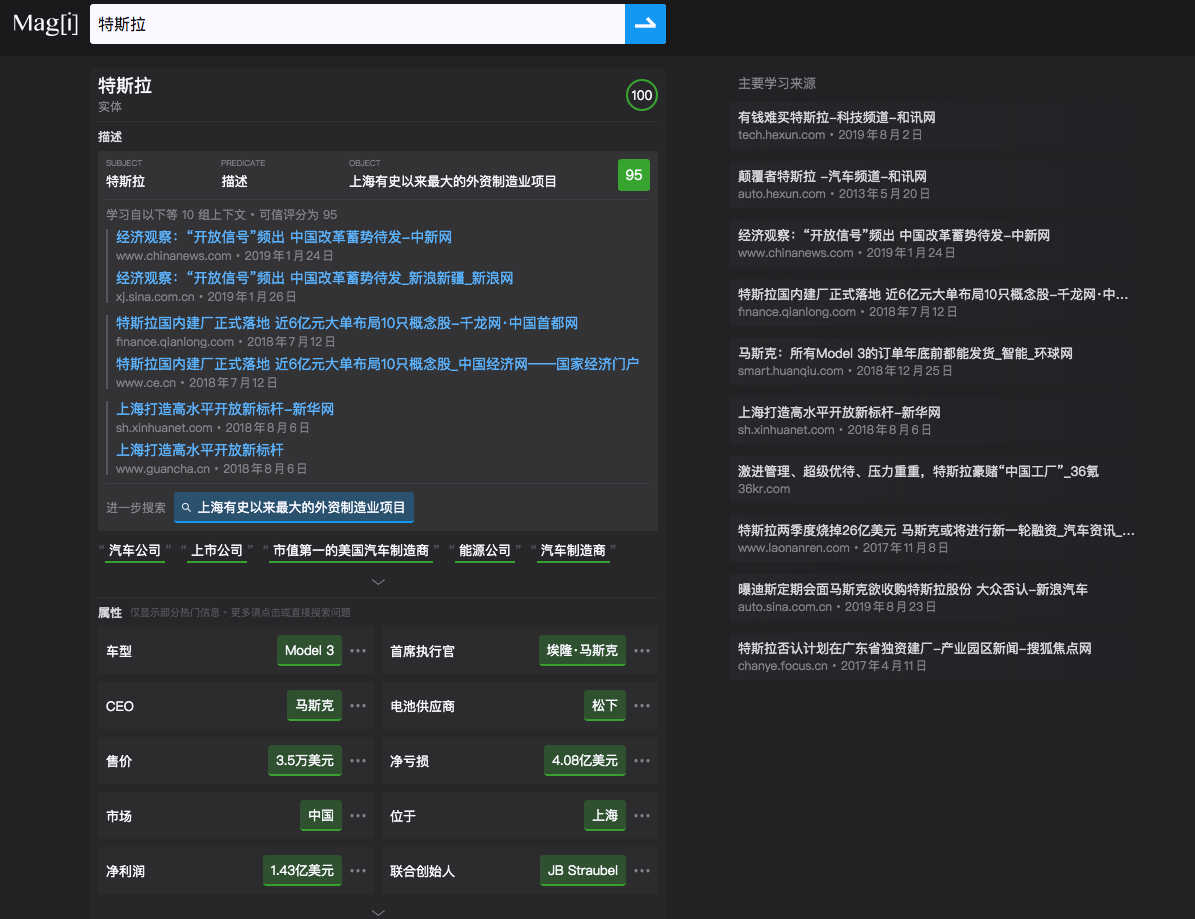Screen dimensions: 1195x919
Task: Select the 汽车制造商 tag
Action: pyautogui.click(x=573, y=550)
